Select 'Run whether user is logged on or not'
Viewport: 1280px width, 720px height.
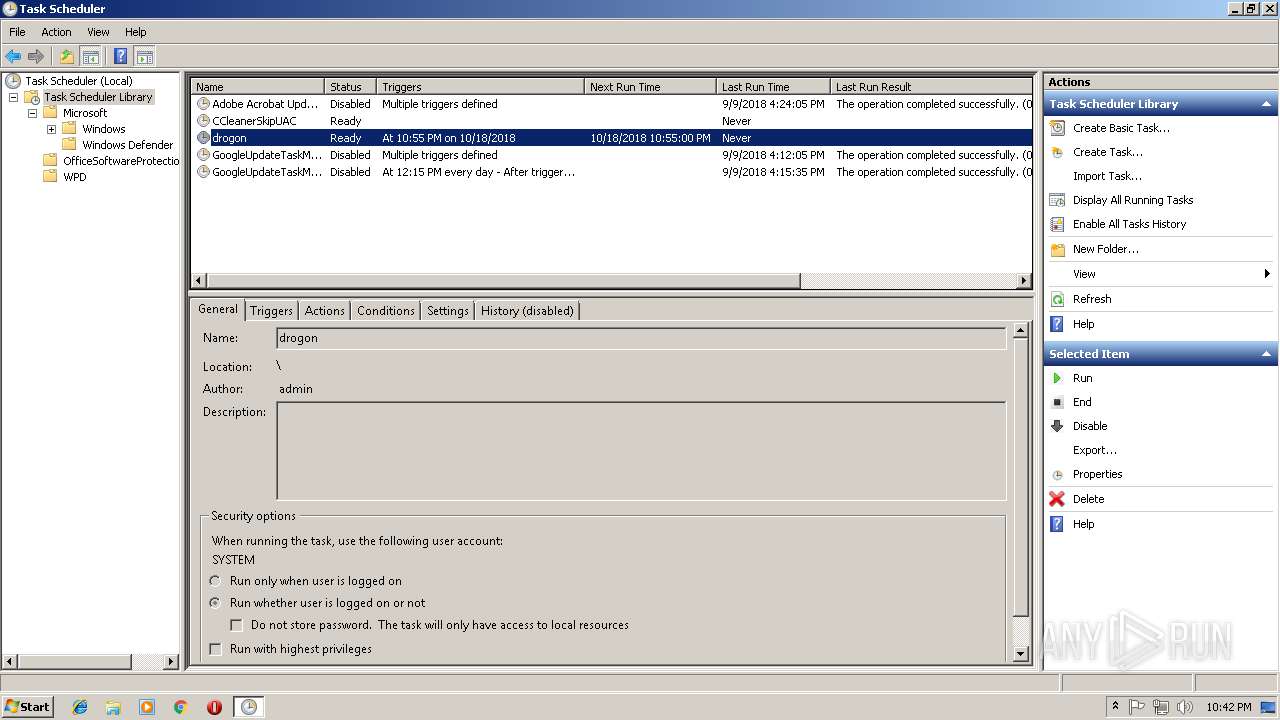tap(215, 603)
